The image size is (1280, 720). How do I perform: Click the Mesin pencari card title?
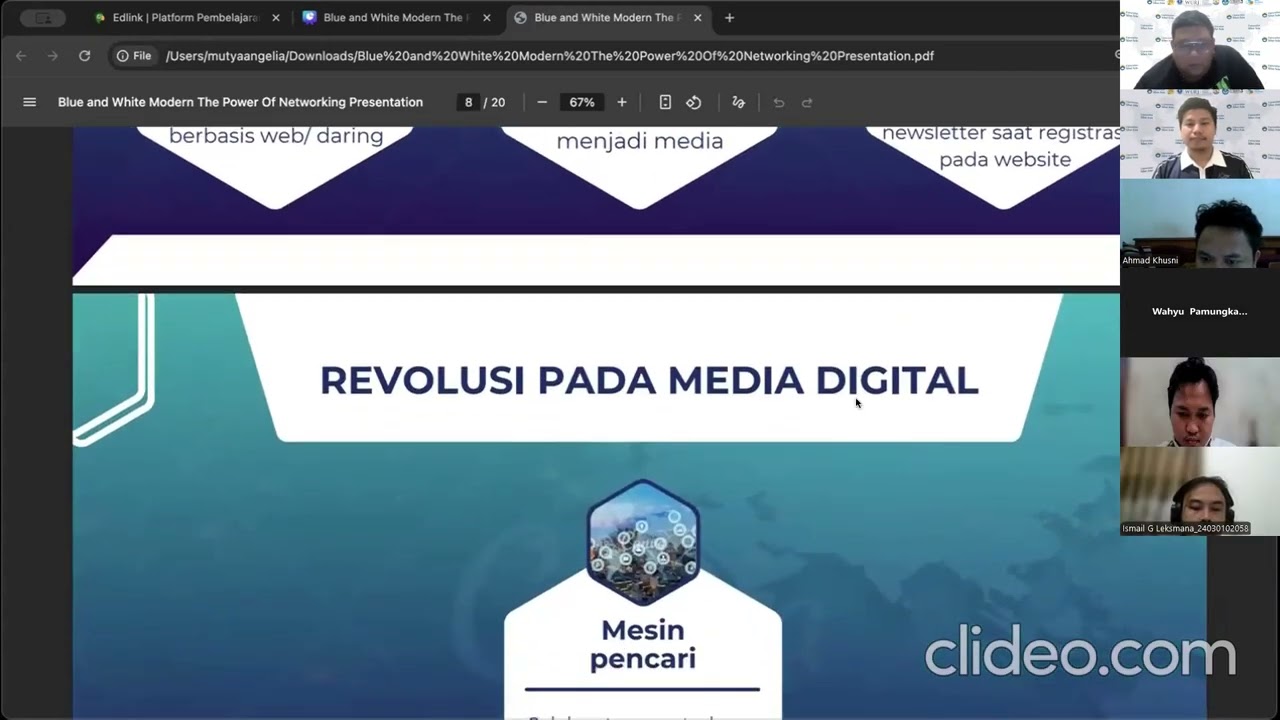pos(643,644)
